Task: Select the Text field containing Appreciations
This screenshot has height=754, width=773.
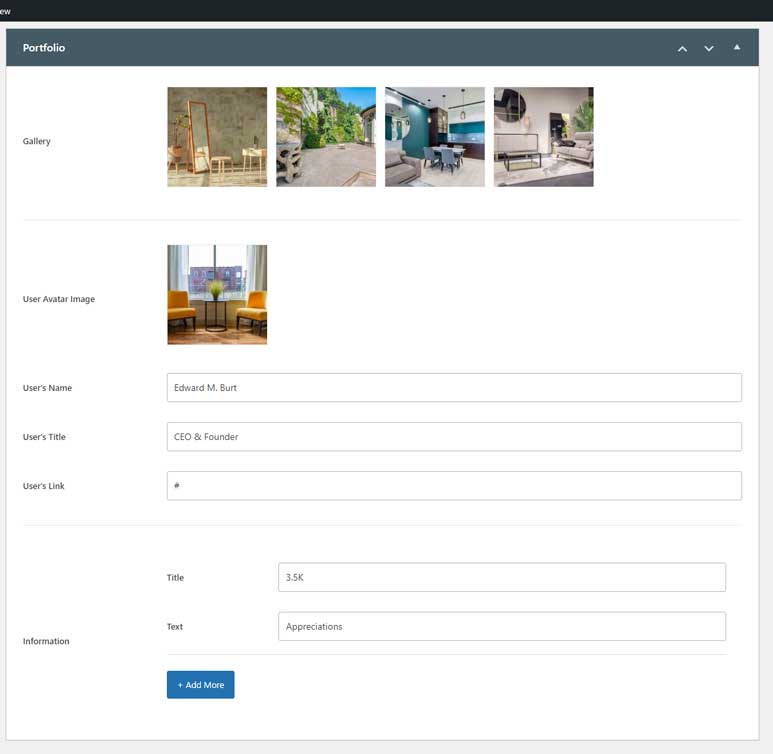Action: point(501,626)
